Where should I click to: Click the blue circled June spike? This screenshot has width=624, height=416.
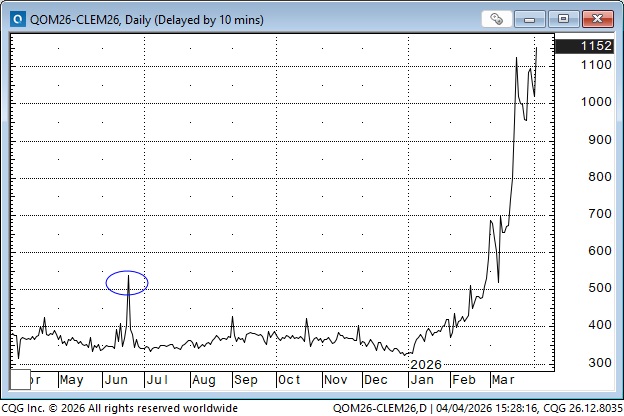click(127, 283)
